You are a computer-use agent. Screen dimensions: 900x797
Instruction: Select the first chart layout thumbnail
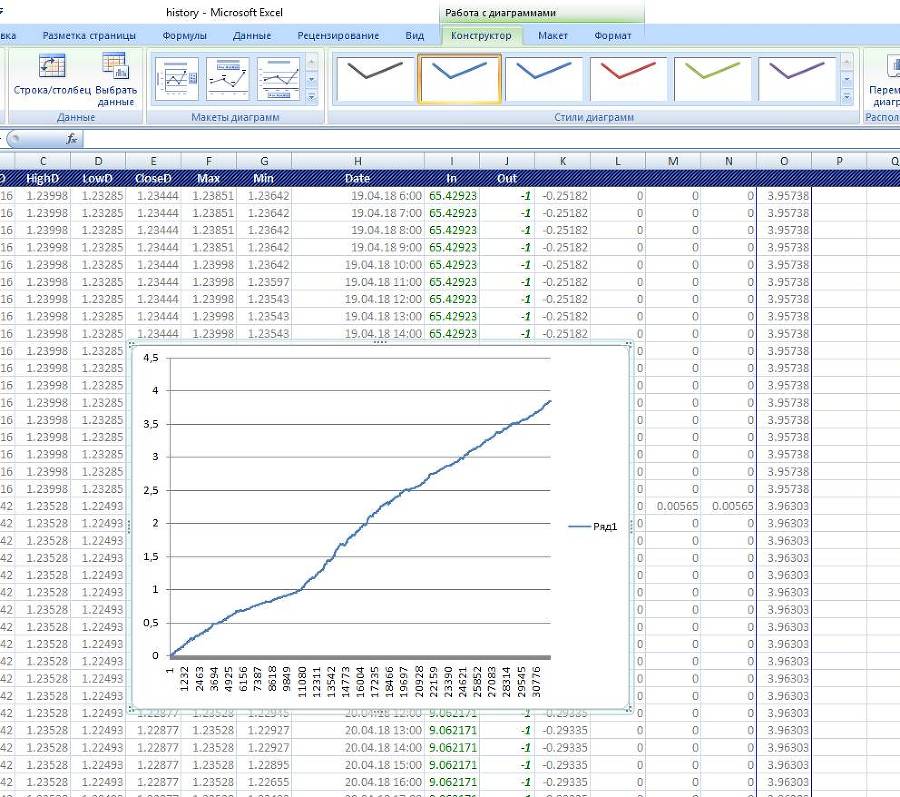177,79
